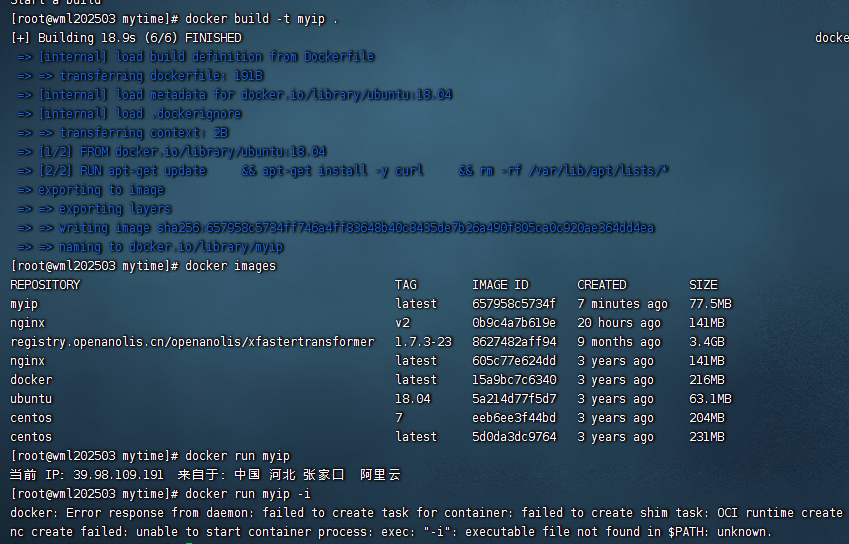Click the IMAGE ID column header

point(500,285)
